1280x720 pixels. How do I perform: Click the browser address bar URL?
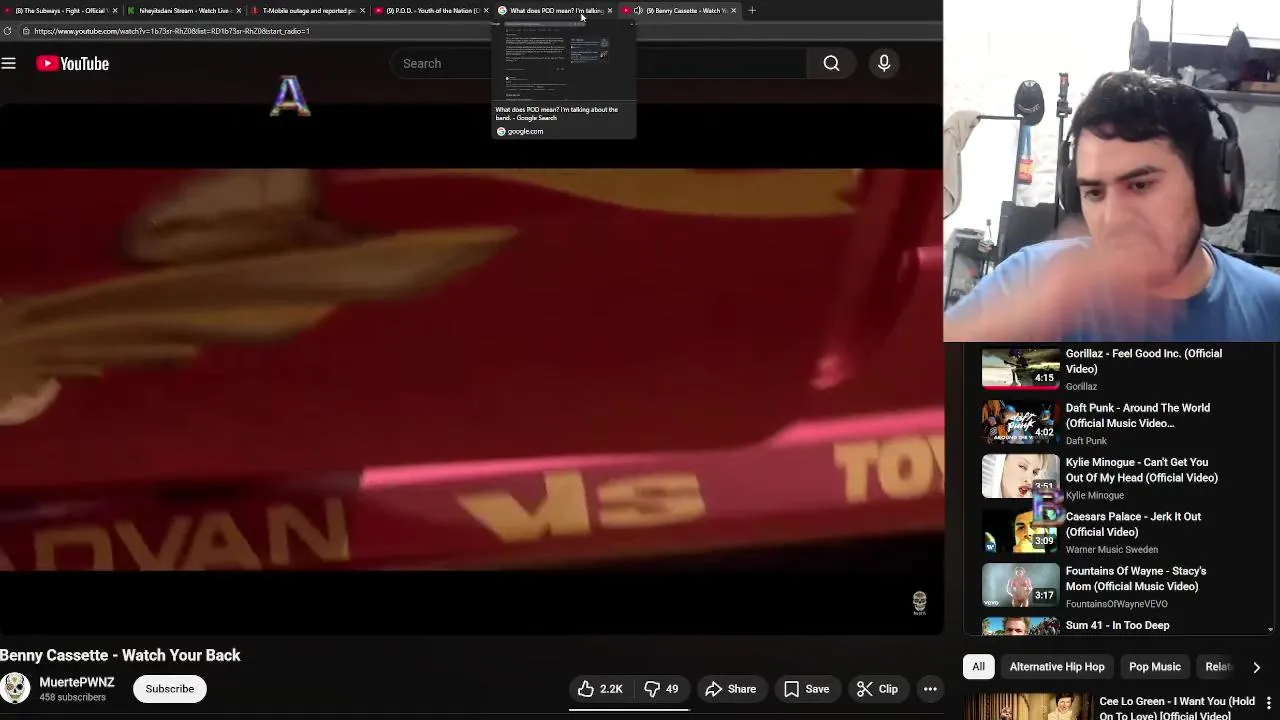click(x=172, y=31)
